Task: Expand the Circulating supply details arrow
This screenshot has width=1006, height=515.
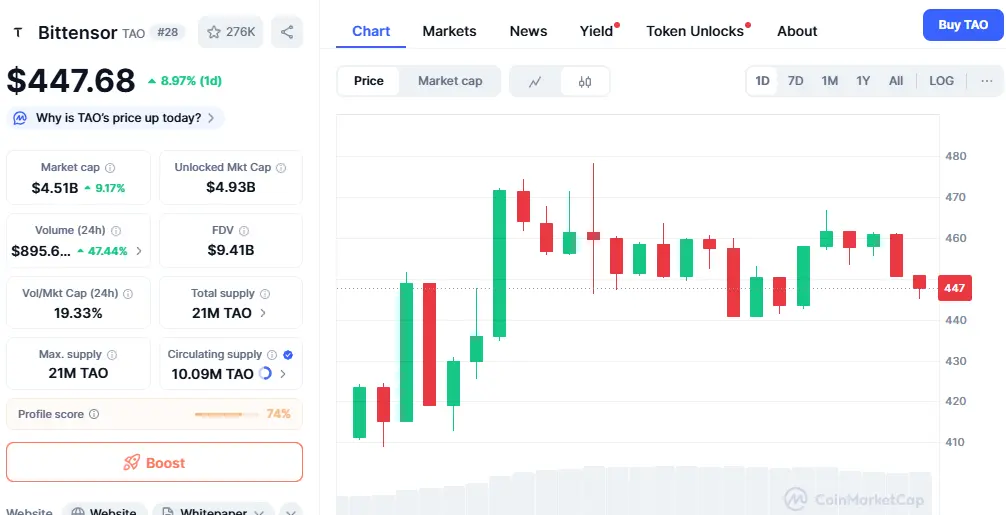Action: (x=283, y=374)
